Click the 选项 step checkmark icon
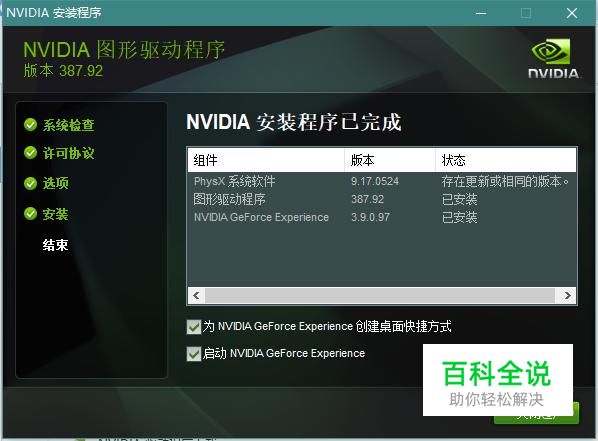The width and height of the screenshot is (598, 441). pos(30,183)
